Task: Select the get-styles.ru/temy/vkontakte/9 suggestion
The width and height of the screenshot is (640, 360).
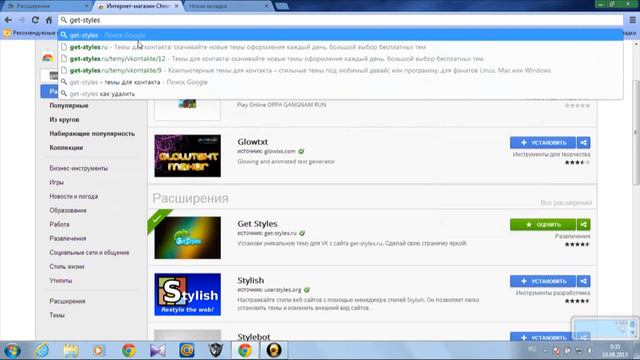Action: (341, 70)
